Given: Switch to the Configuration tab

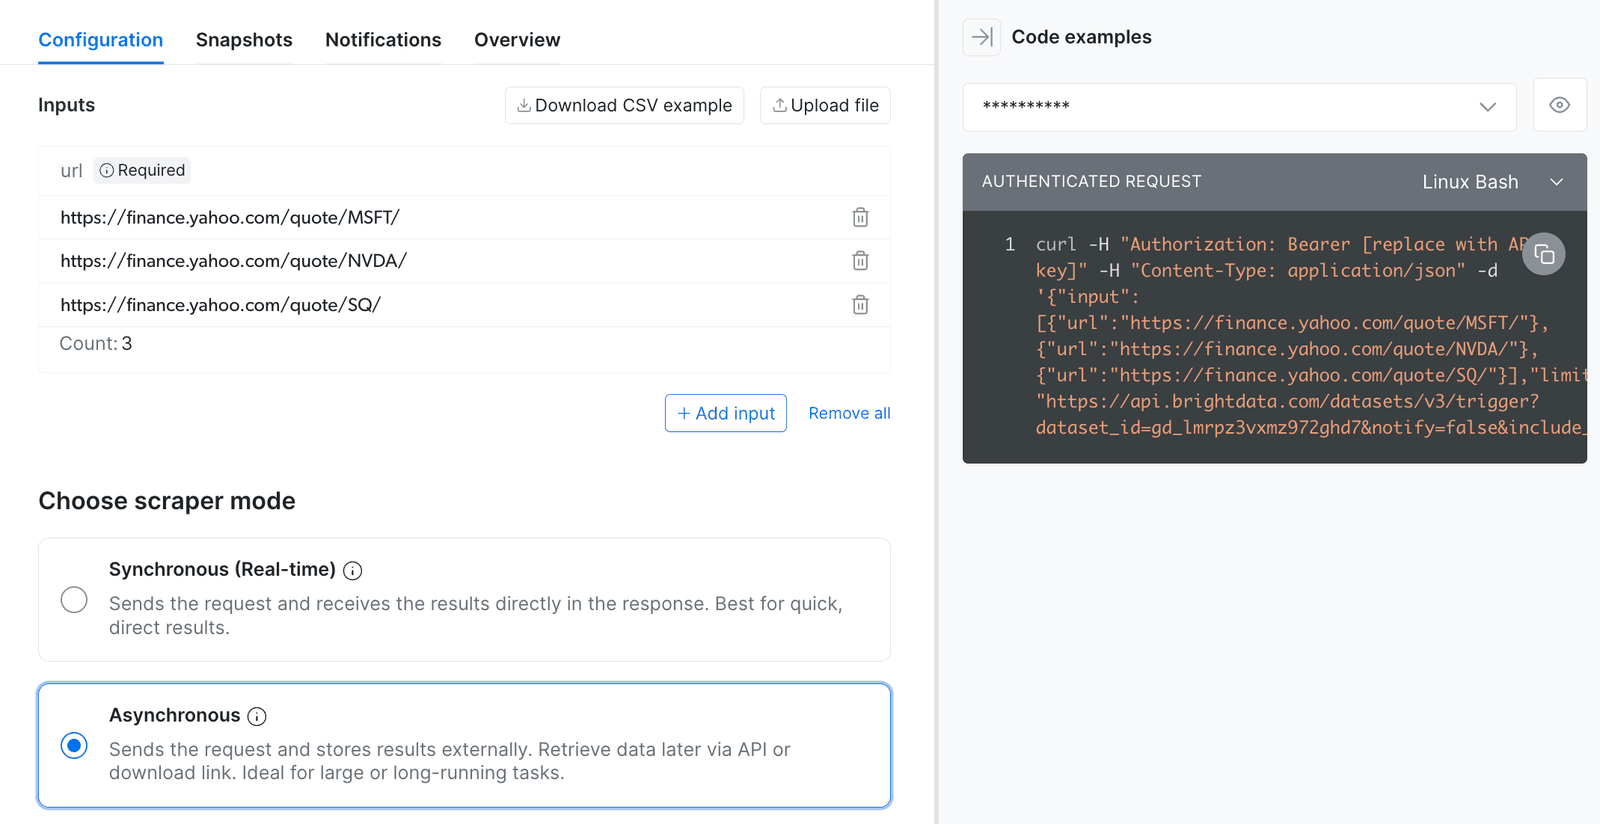Looking at the screenshot, I should [x=101, y=40].
